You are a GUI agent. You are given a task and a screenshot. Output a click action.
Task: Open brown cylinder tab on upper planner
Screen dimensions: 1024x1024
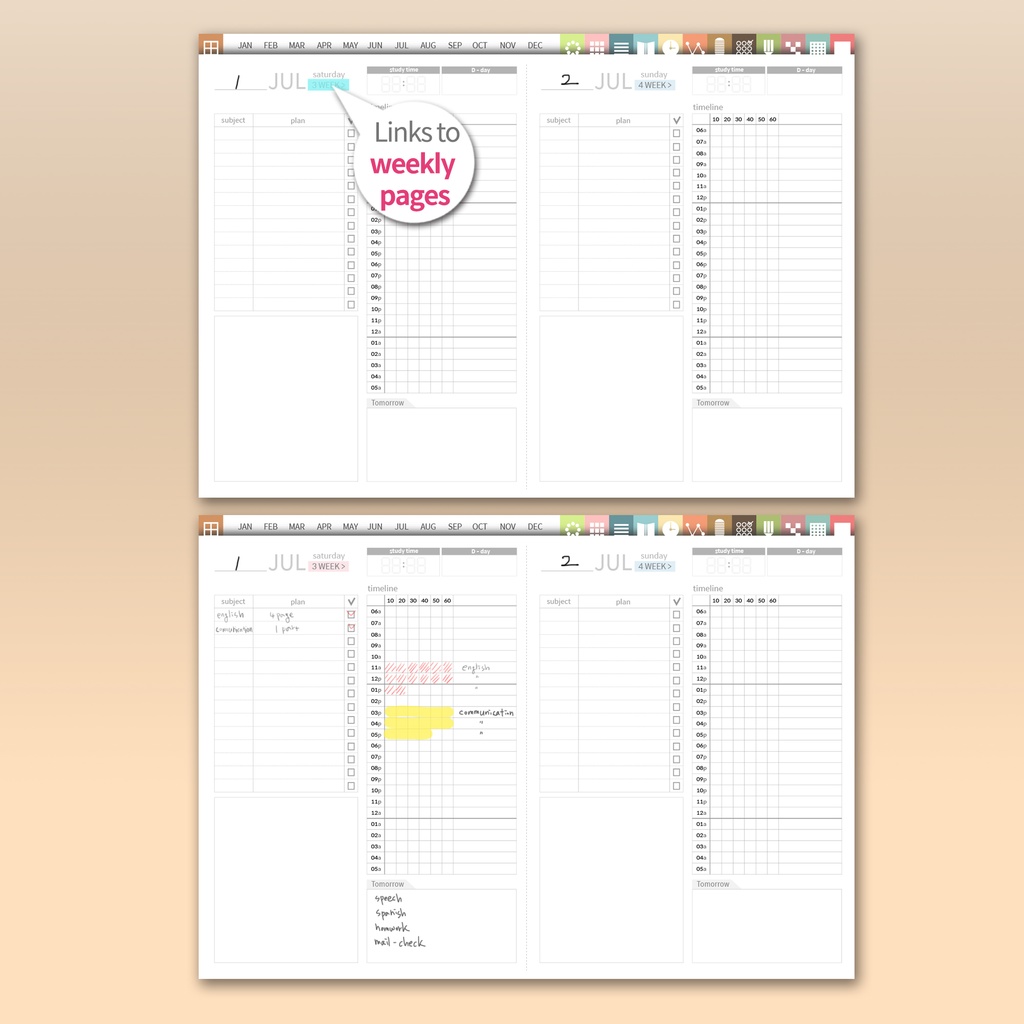719,45
